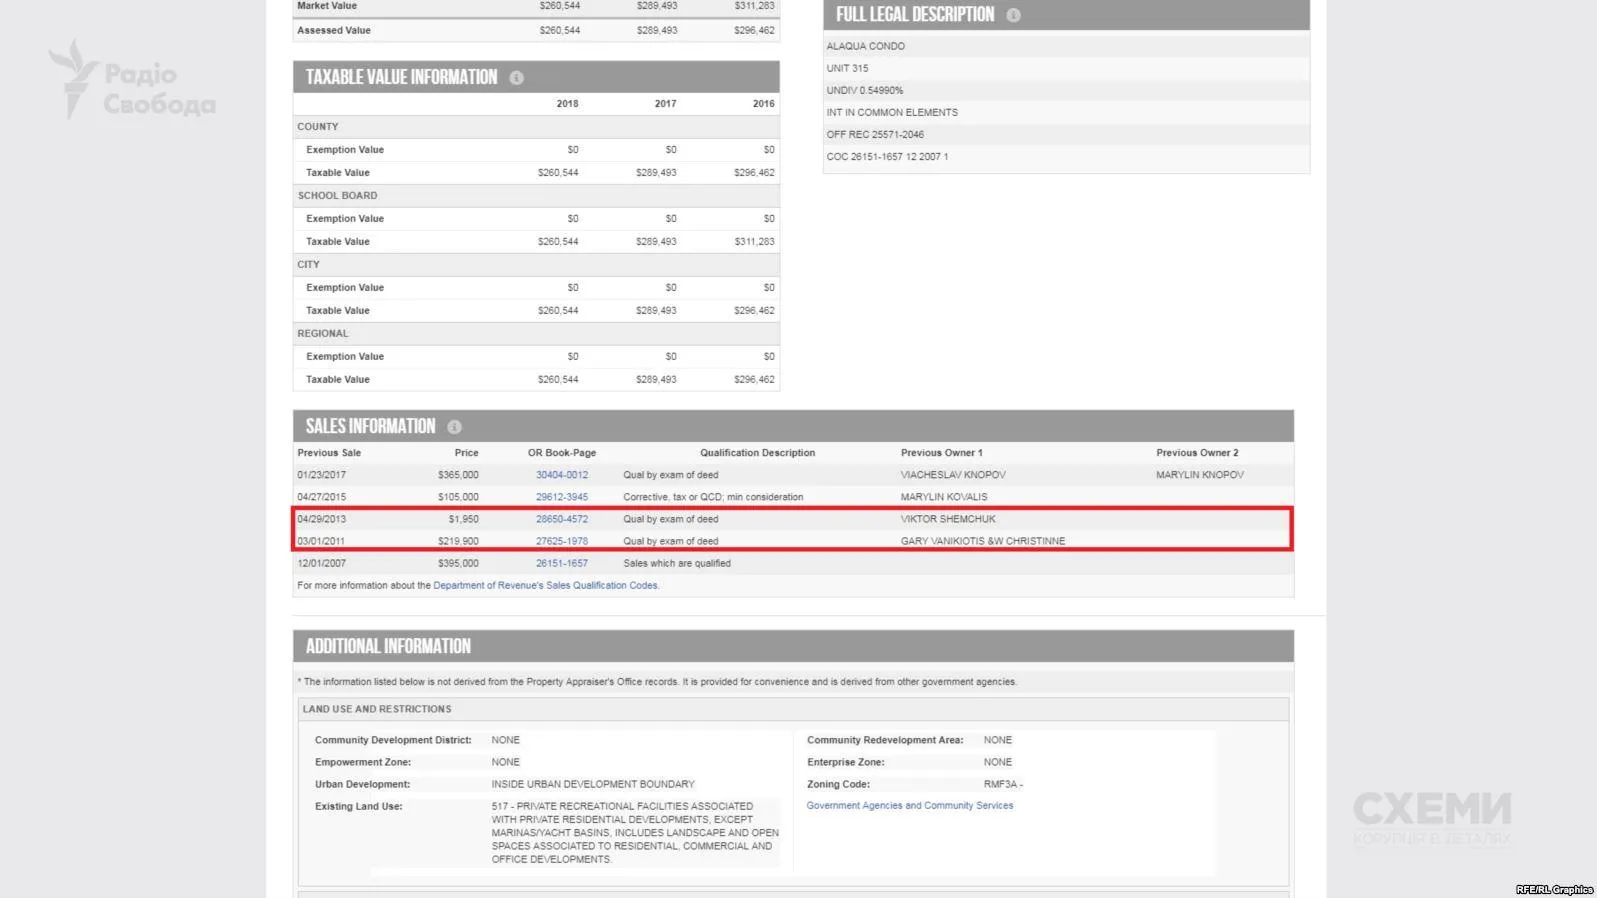Click info icon beside Full Legal Description
1597x898 pixels.
[1013, 15]
